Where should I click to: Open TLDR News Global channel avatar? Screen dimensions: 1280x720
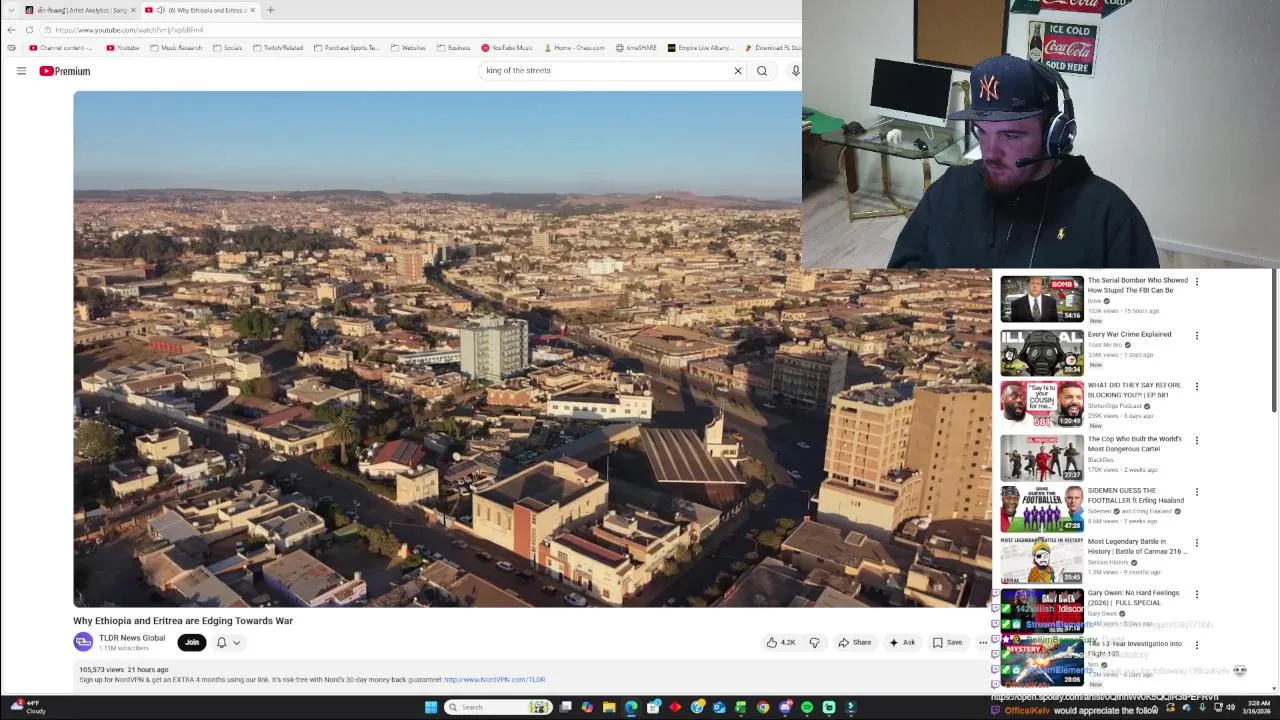click(83, 642)
